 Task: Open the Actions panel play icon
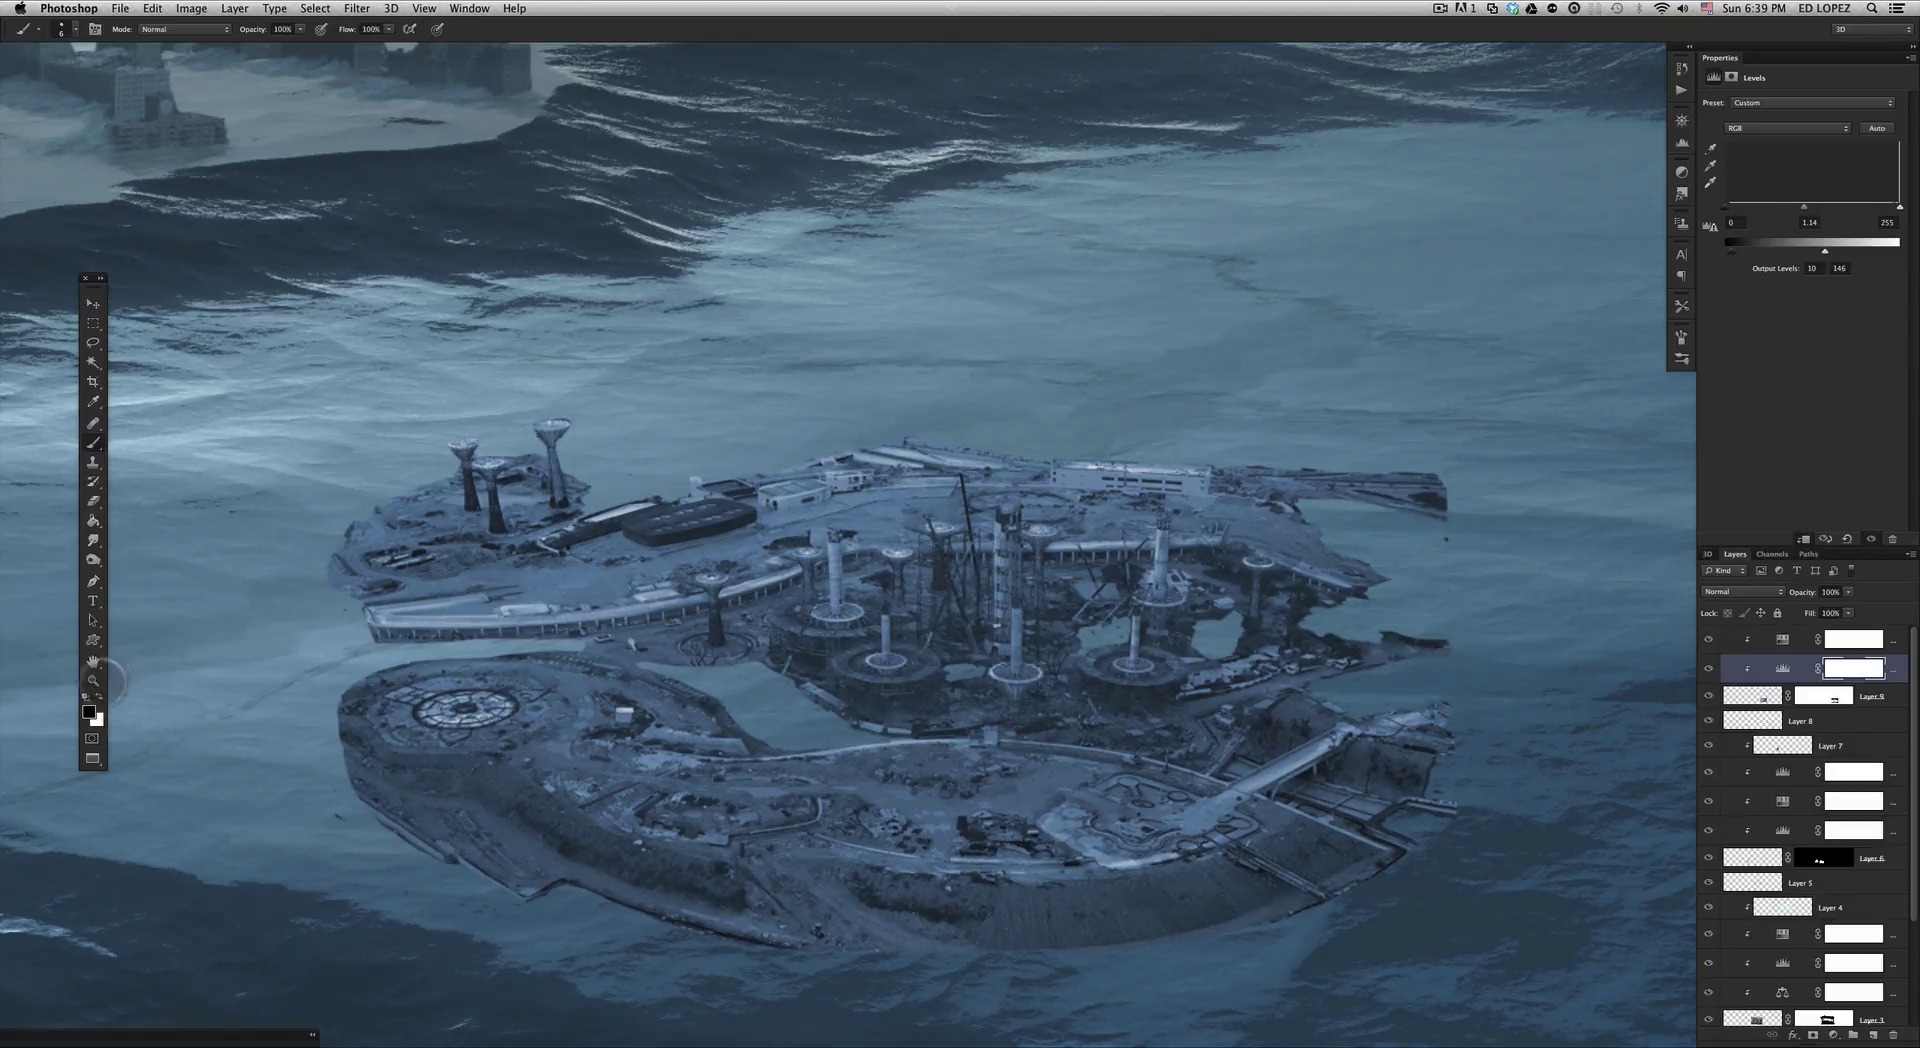coord(1682,90)
